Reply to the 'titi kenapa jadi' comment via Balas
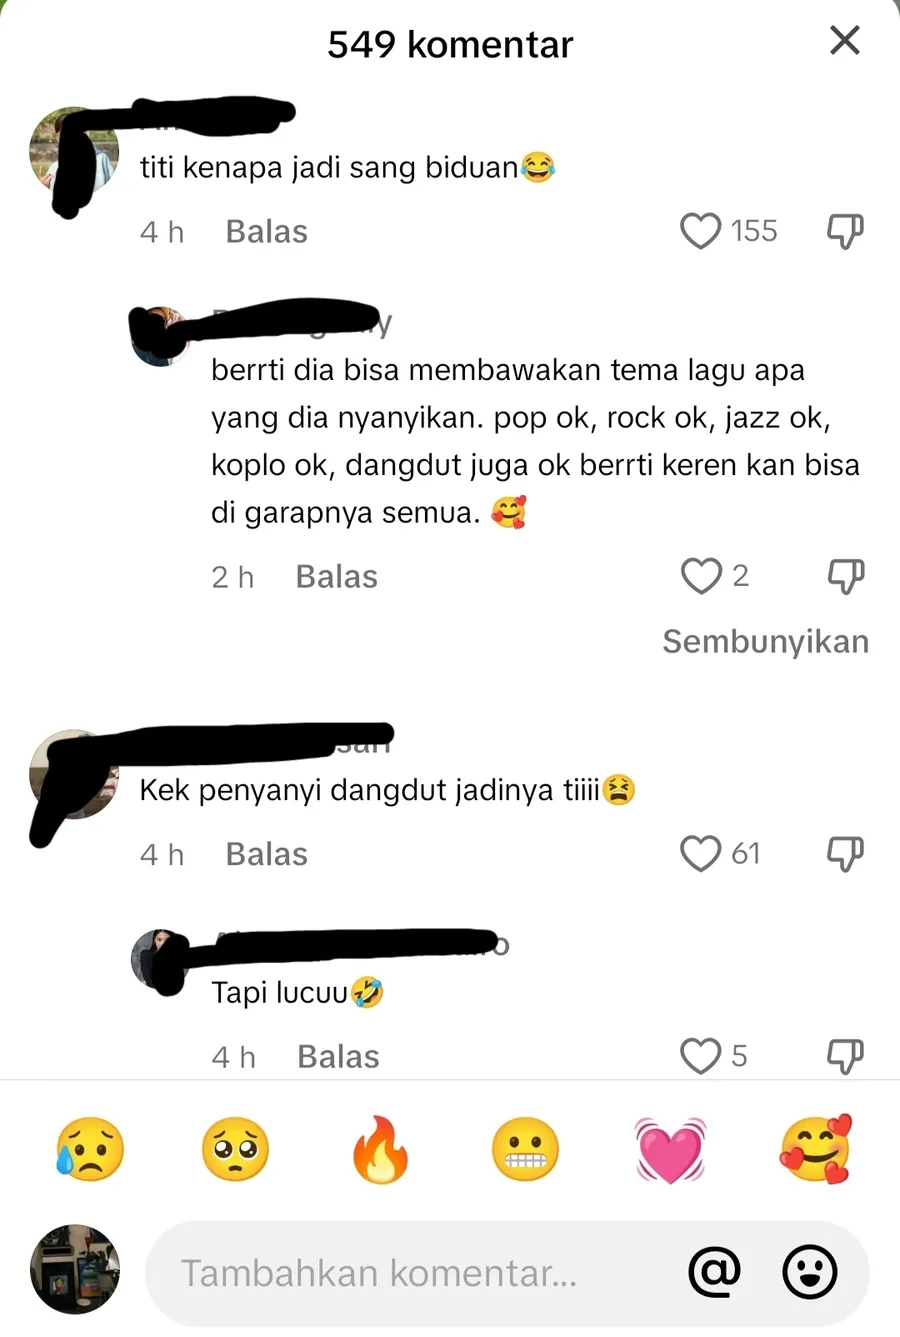This screenshot has height=1337, width=900. [266, 232]
